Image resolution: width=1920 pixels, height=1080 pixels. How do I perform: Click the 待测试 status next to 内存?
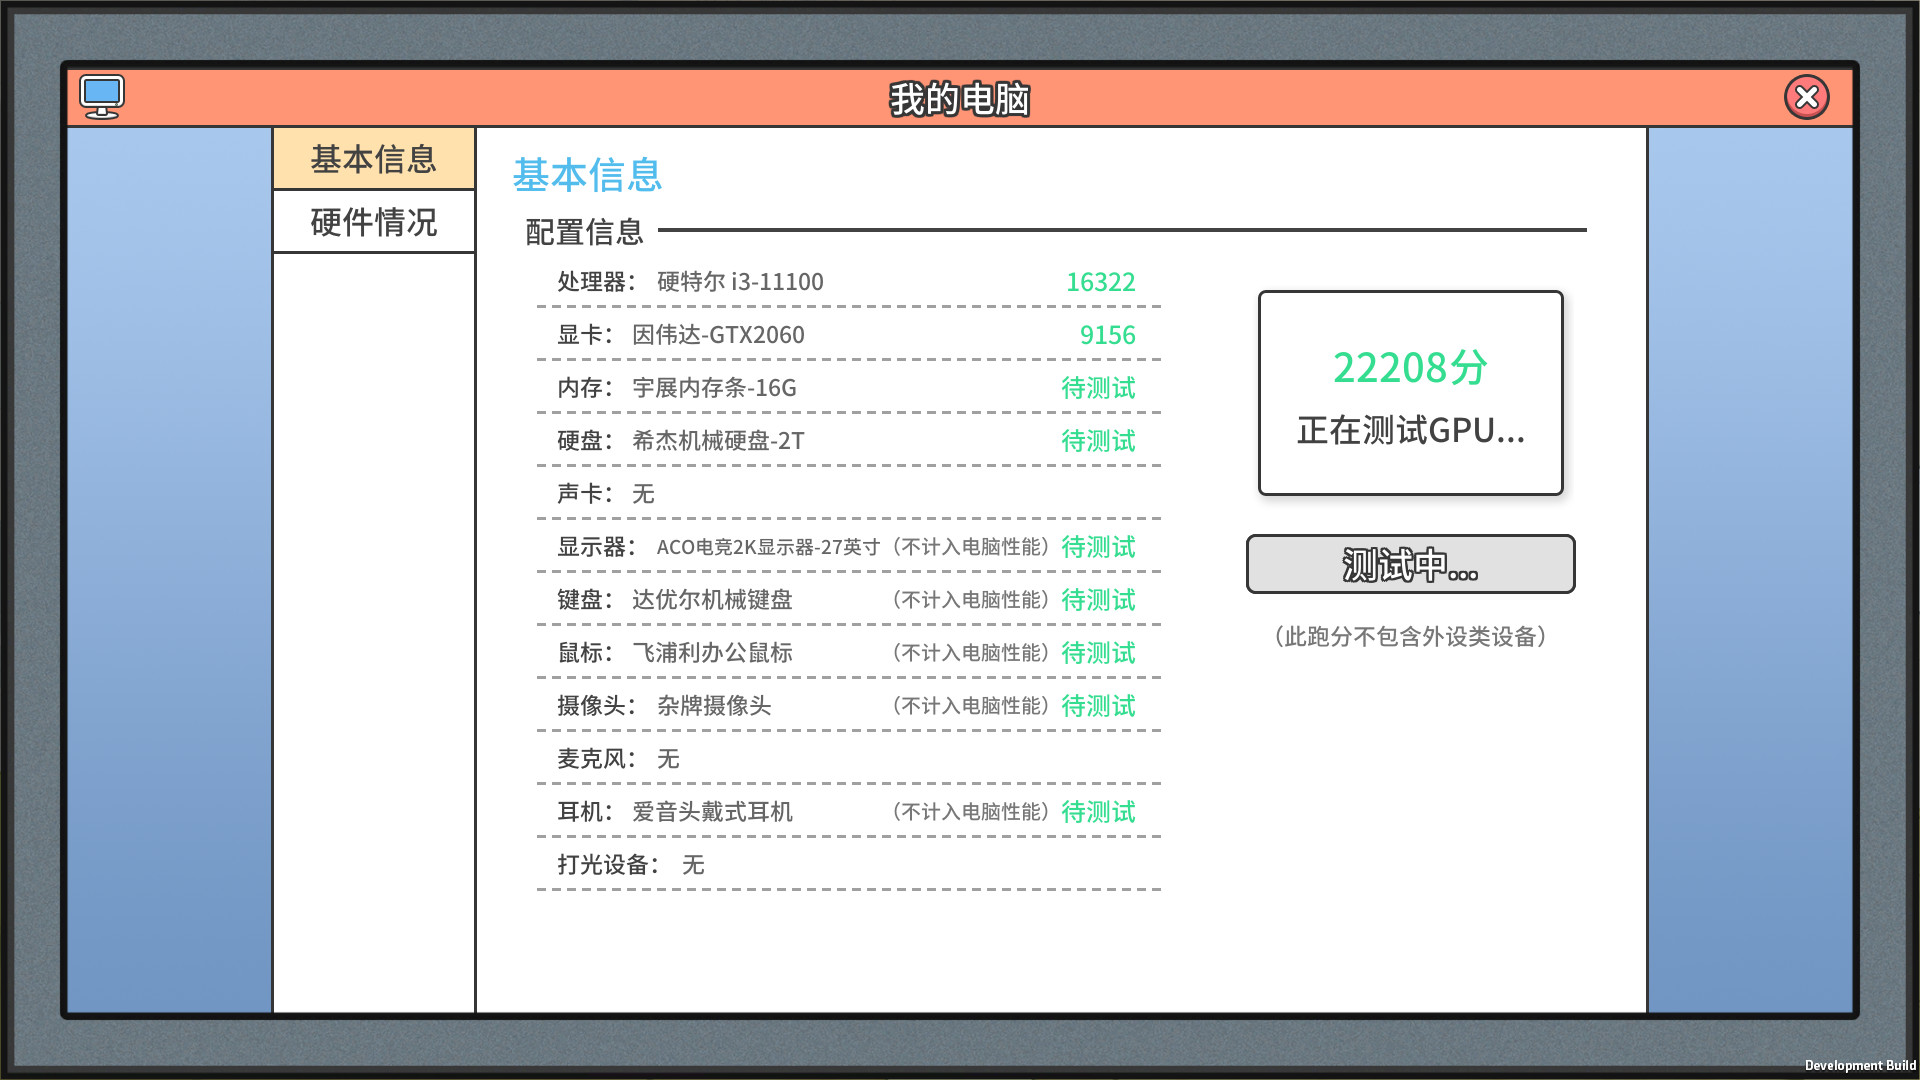[x=1098, y=388]
